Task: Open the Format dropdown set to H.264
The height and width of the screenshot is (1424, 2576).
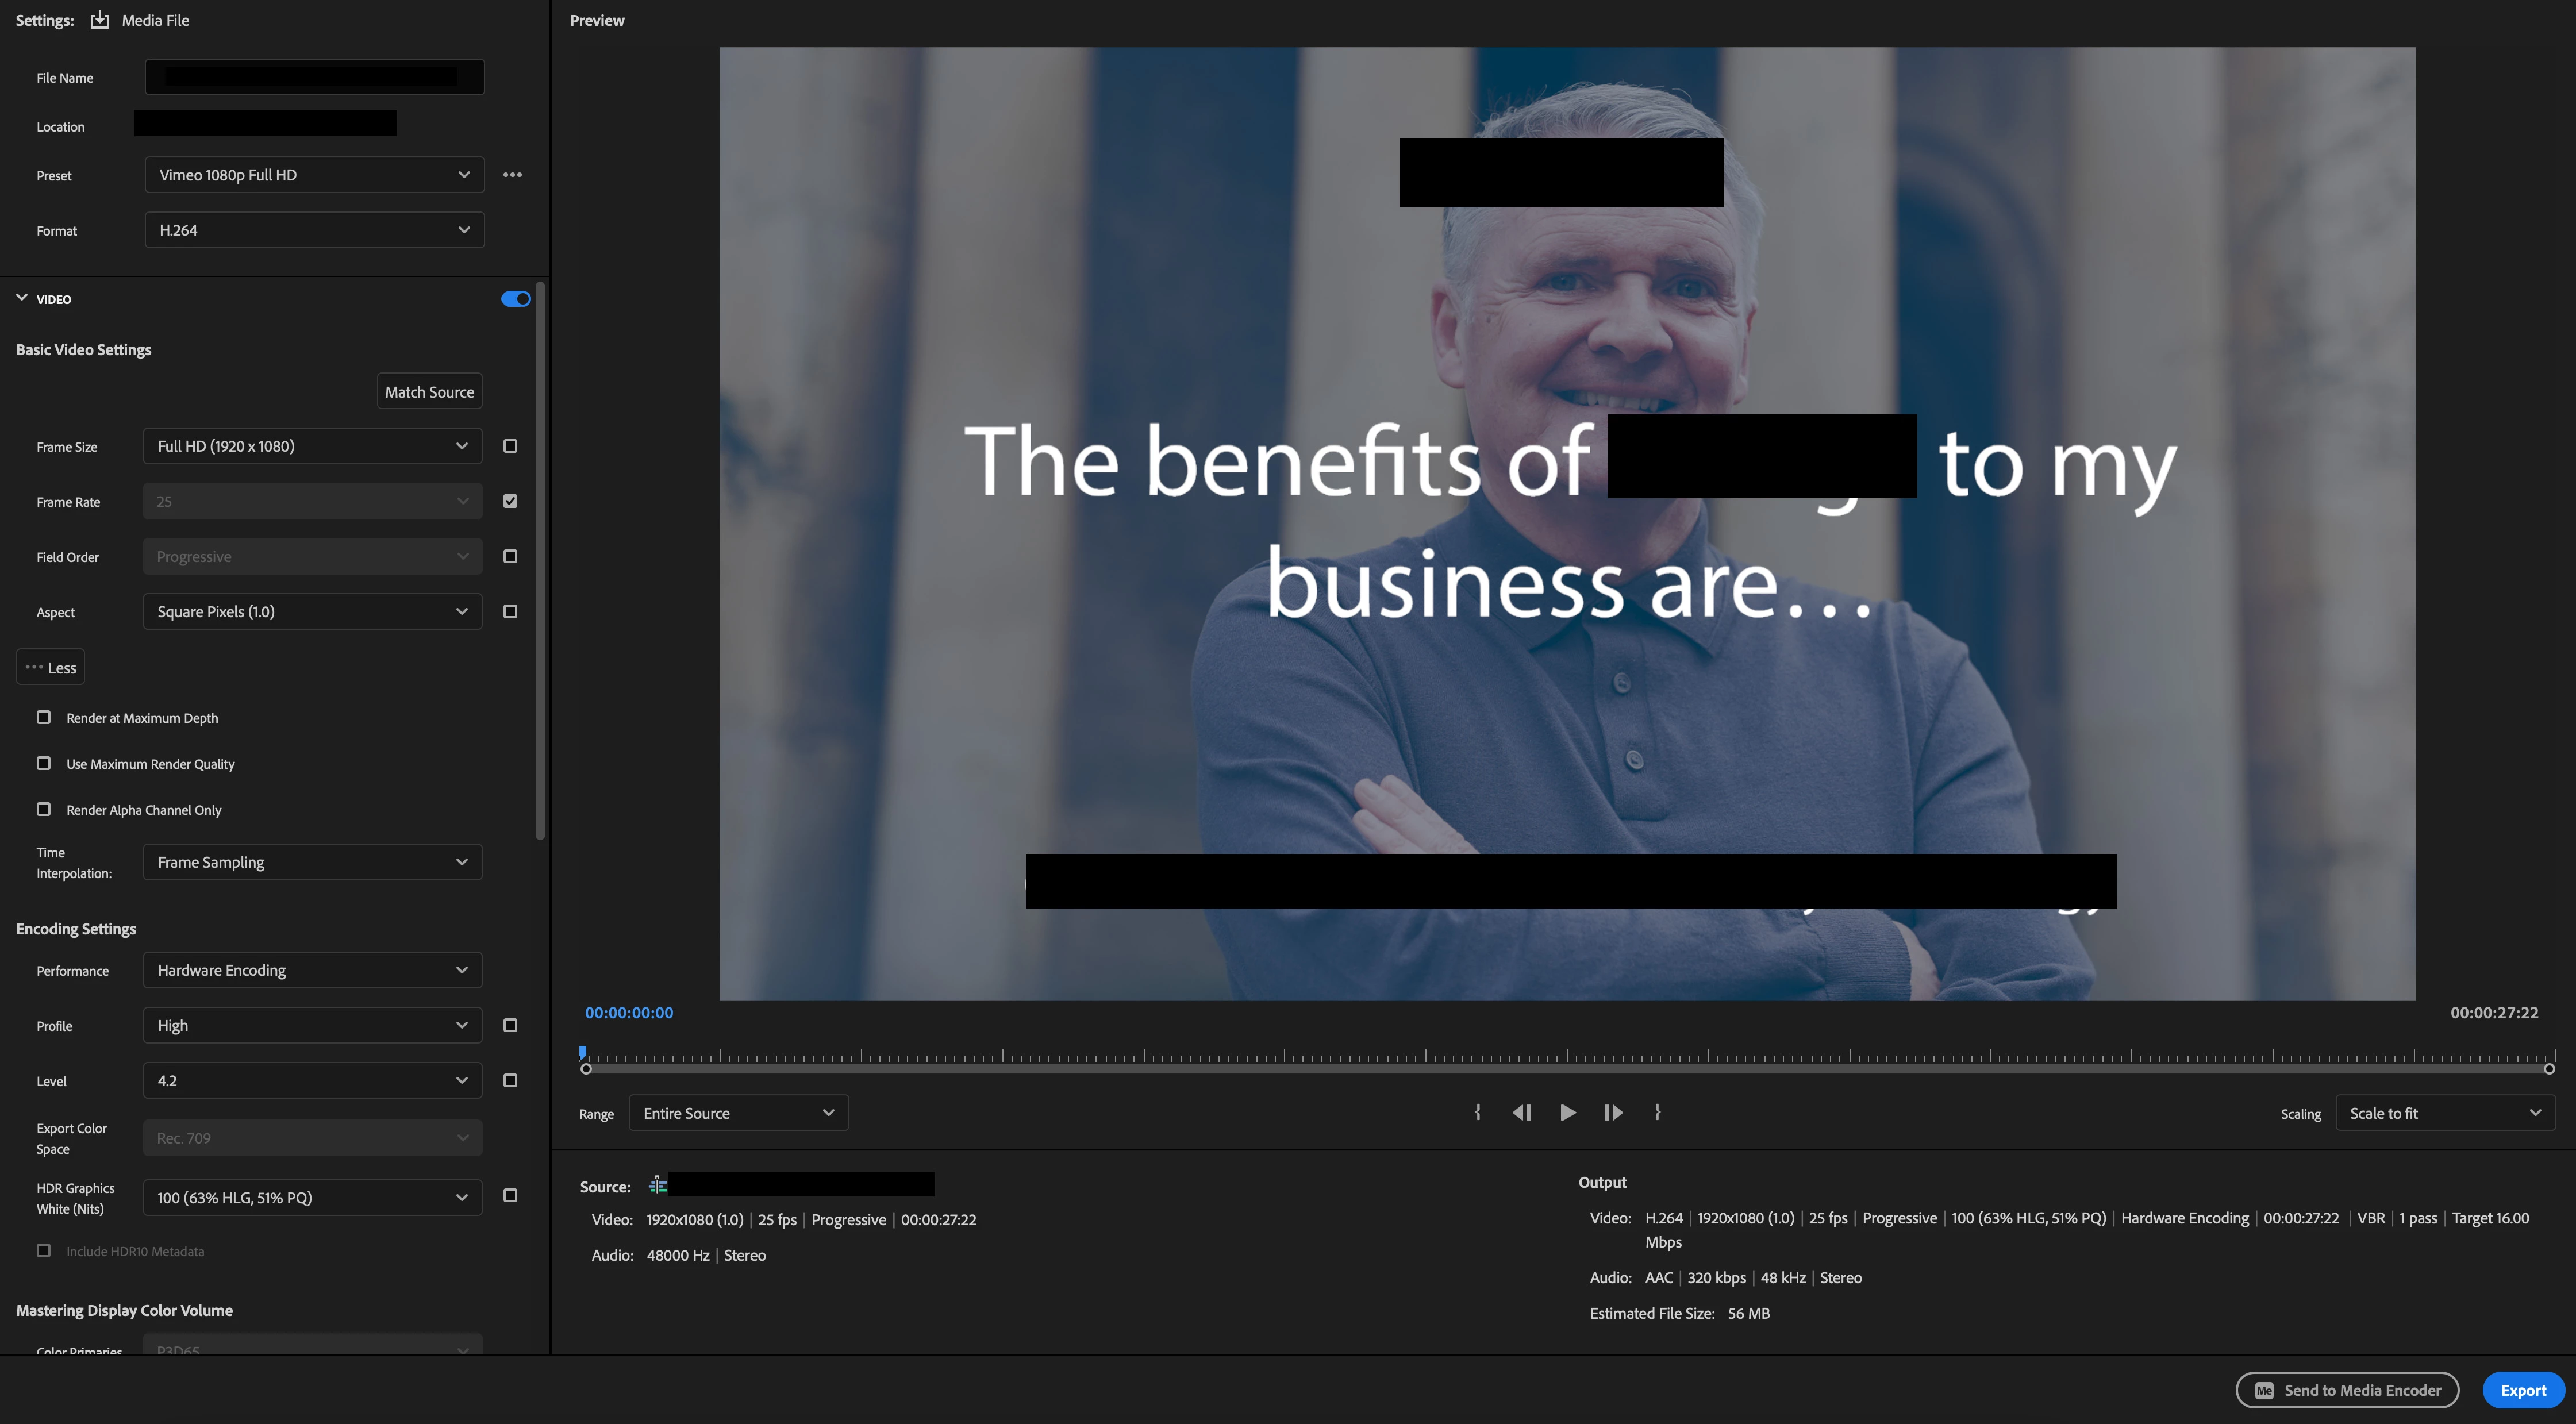Action: tap(314, 230)
